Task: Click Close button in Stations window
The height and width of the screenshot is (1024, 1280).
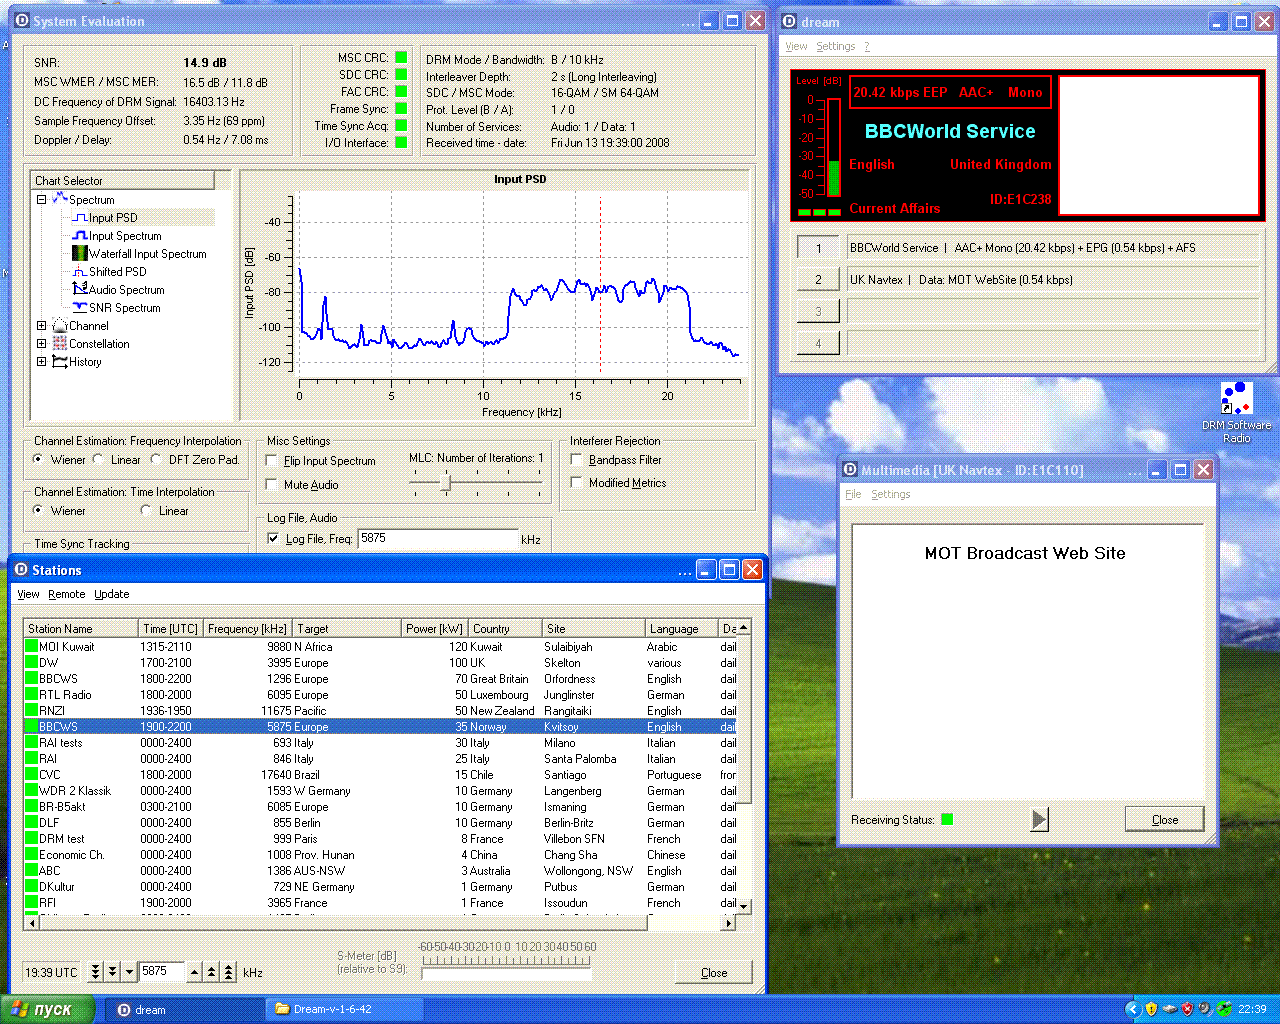Action: pos(714,973)
